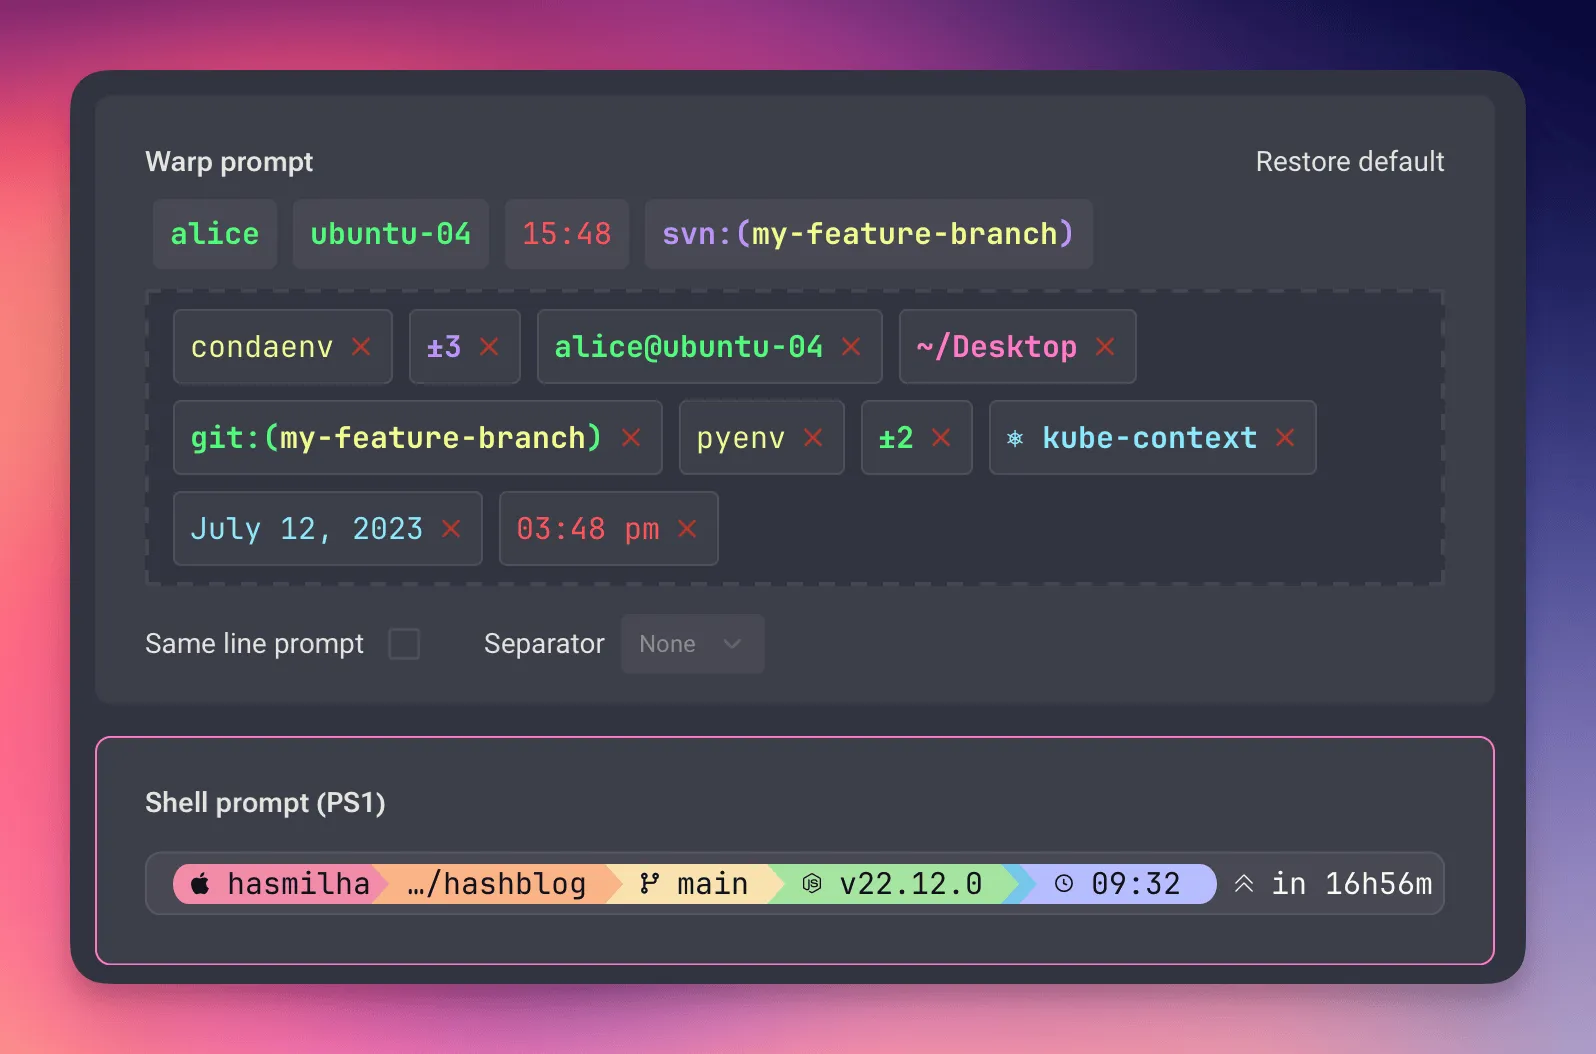Enable the Same line prompt checkbox
The width and height of the screenshot is (1596, 1054).
tap(404, 644)
